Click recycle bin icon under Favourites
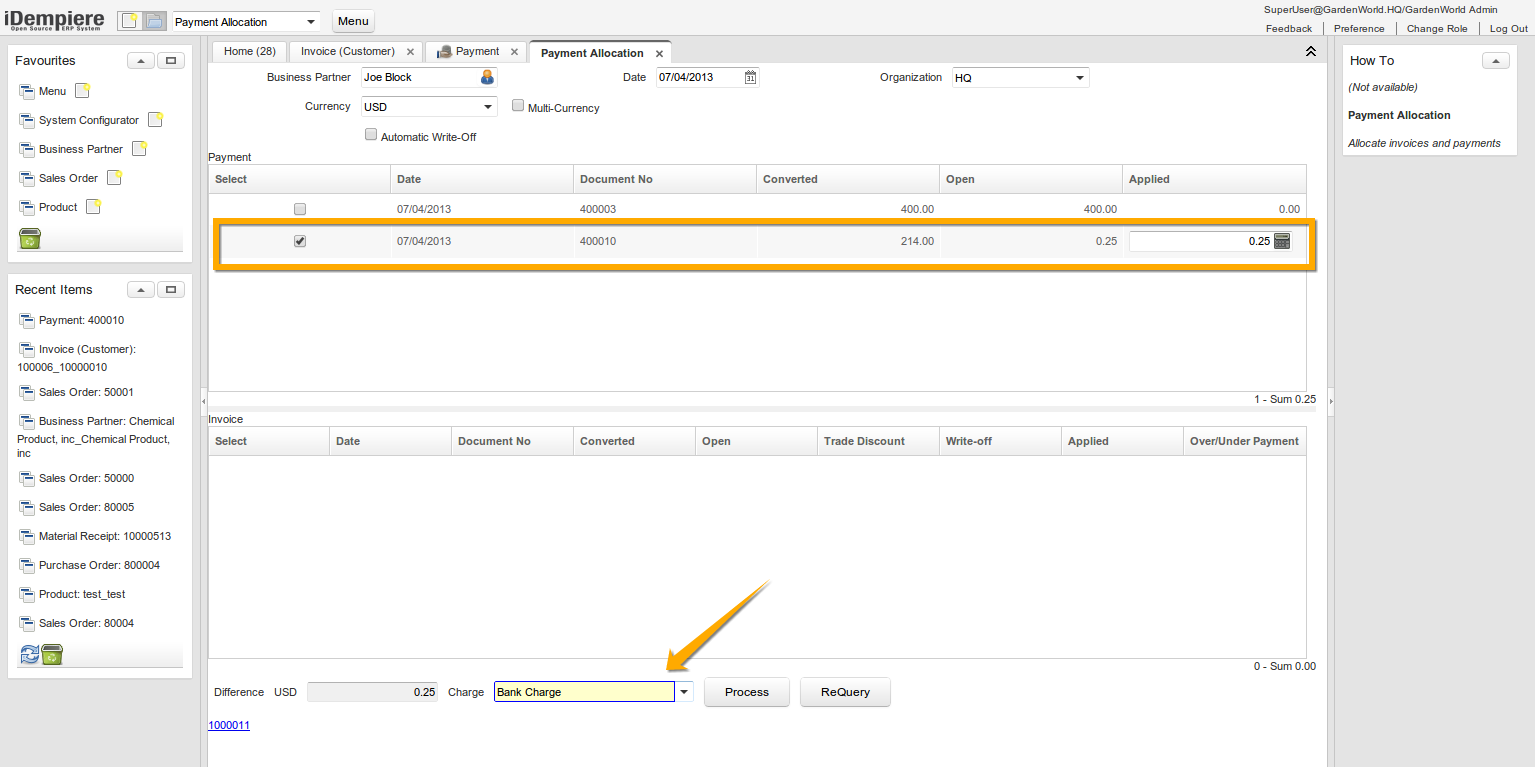The height and width of the screenshot is (767, 1535). click(30, 238)
